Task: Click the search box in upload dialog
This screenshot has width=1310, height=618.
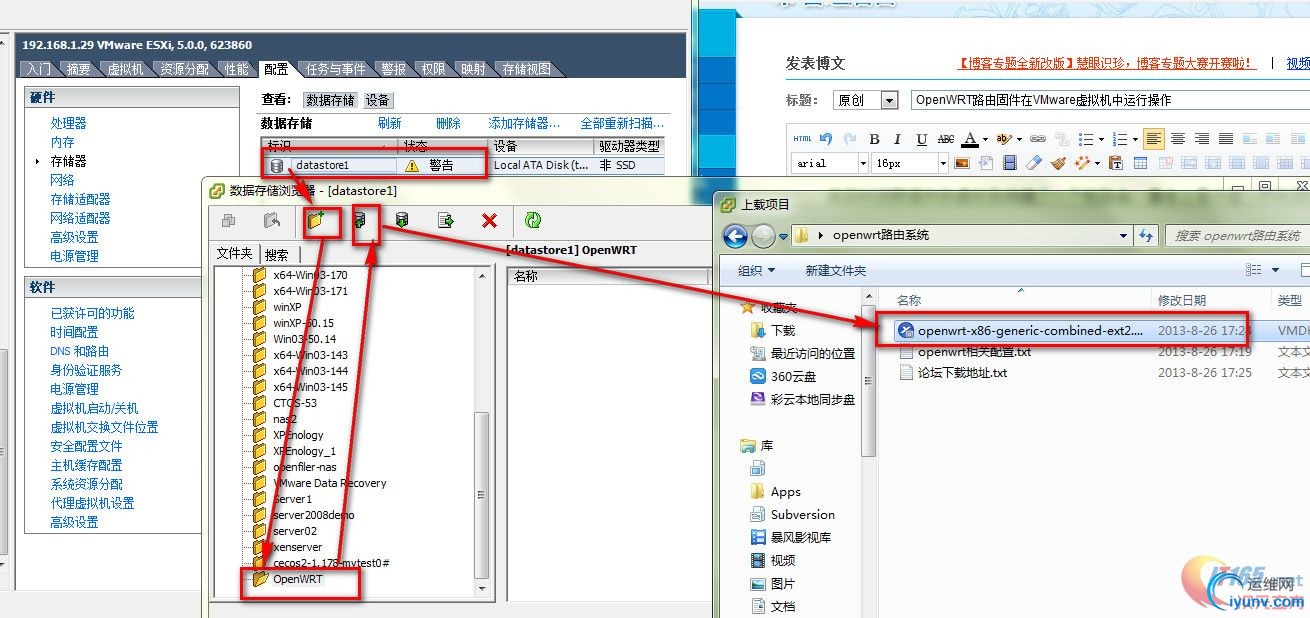Action: (1237, 236)
